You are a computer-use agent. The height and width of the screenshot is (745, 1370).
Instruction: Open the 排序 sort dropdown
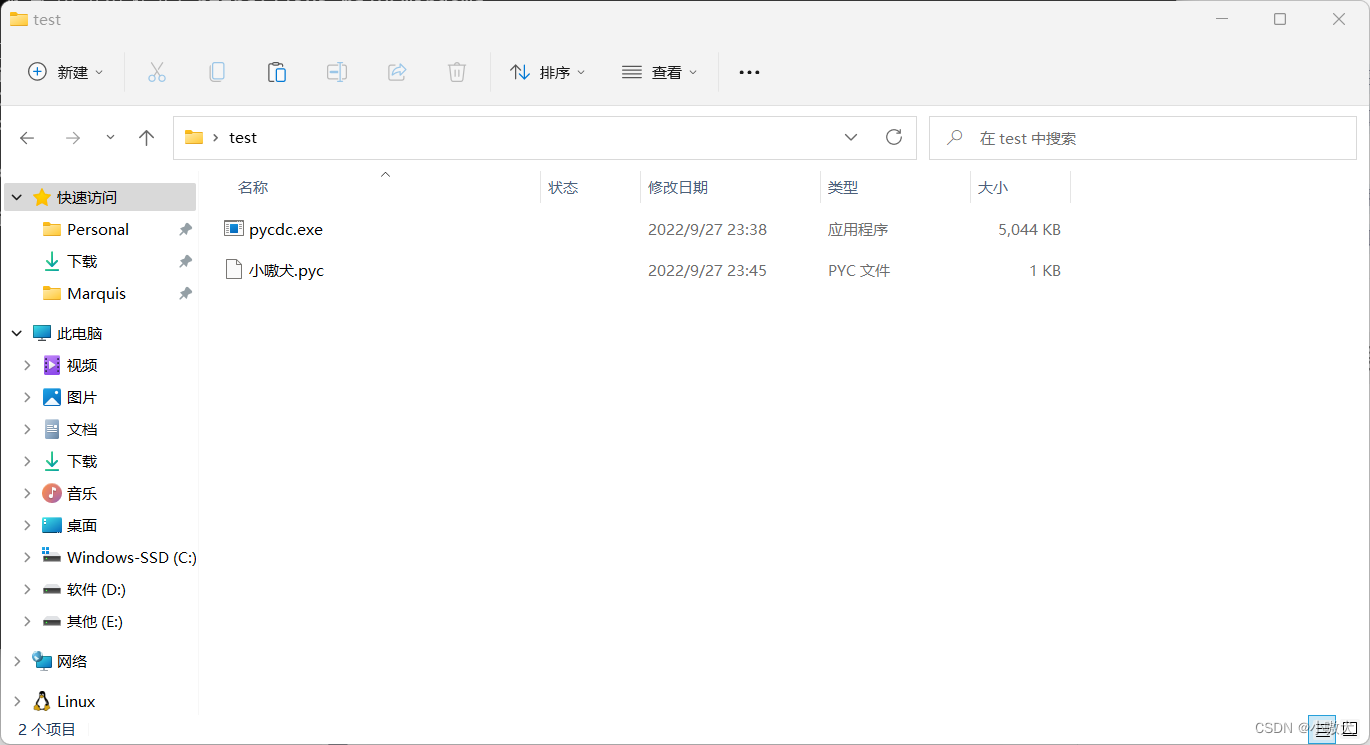click(548, 71)
